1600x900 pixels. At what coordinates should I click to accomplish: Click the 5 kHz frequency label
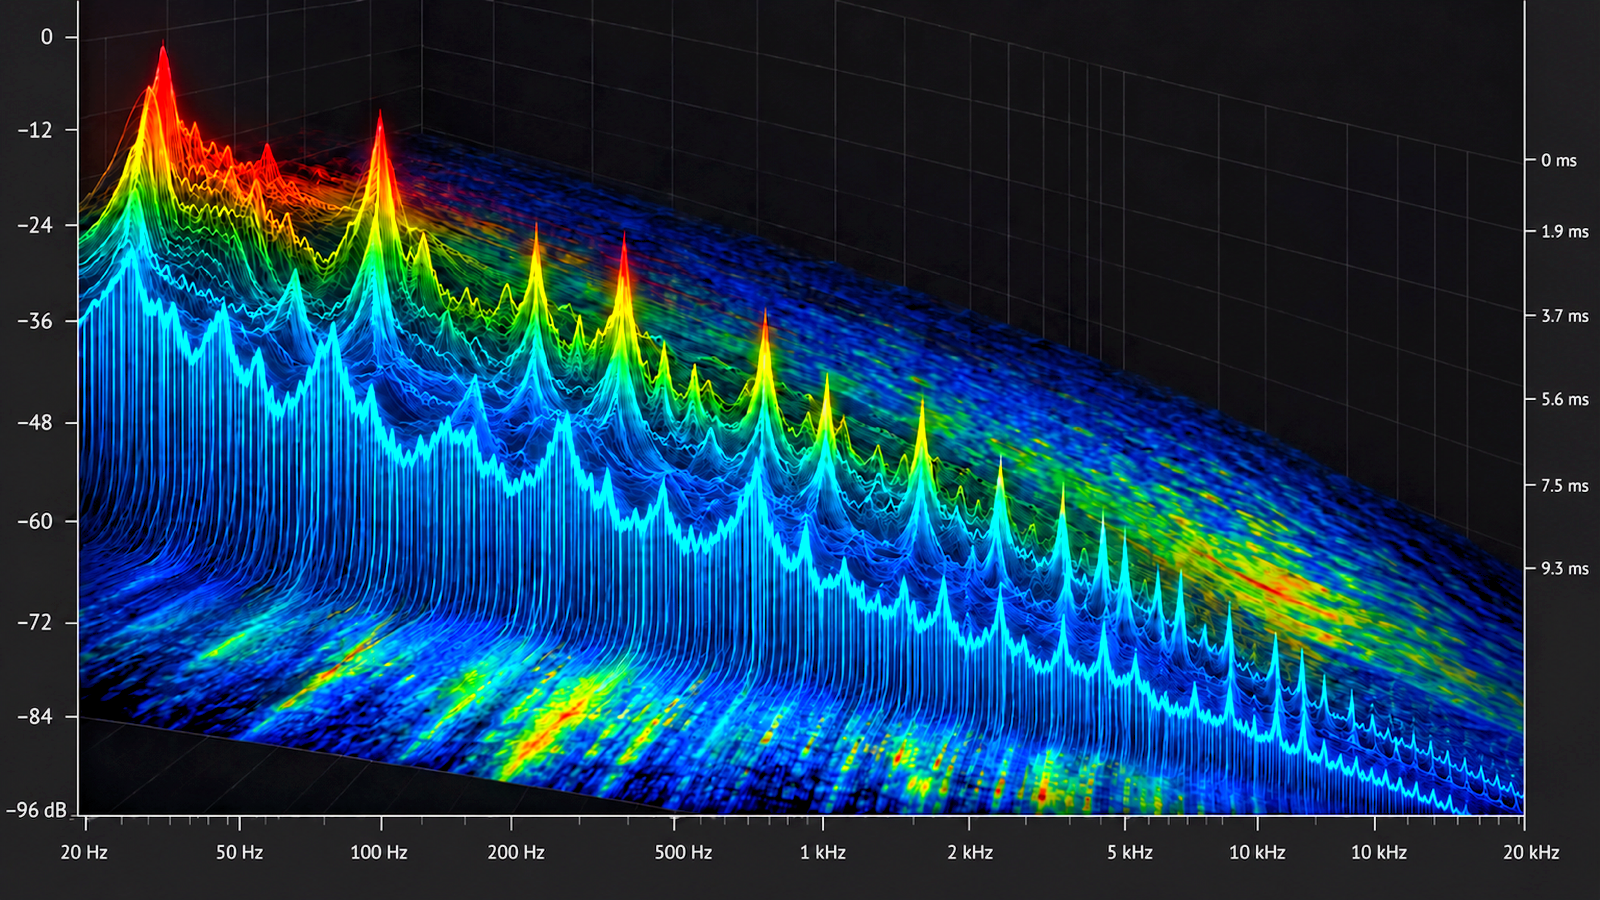(x=1130, y=852)
